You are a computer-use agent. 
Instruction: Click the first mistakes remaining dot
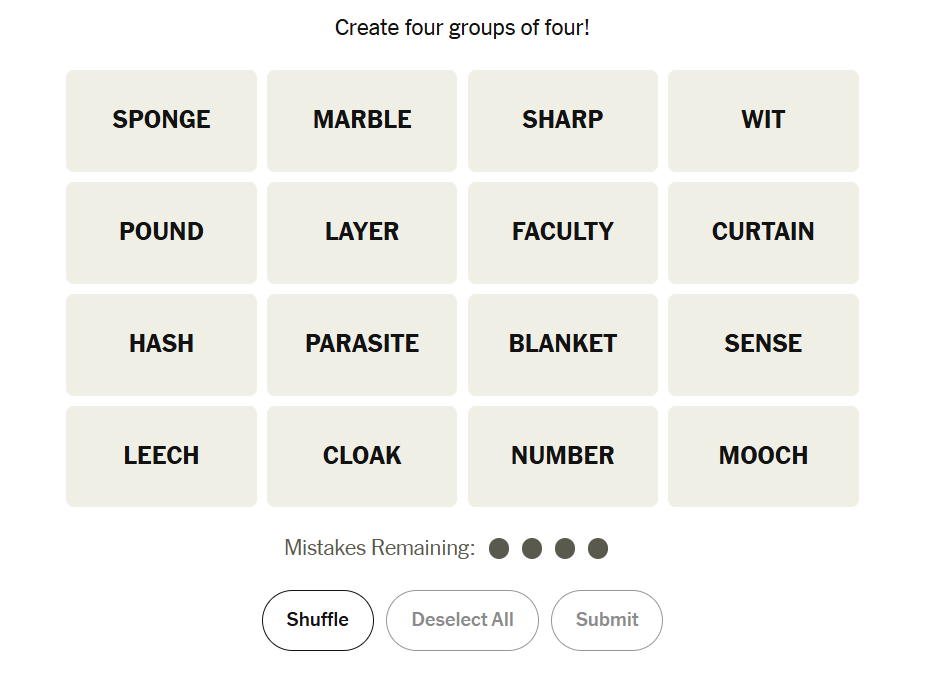click(499, 548)
